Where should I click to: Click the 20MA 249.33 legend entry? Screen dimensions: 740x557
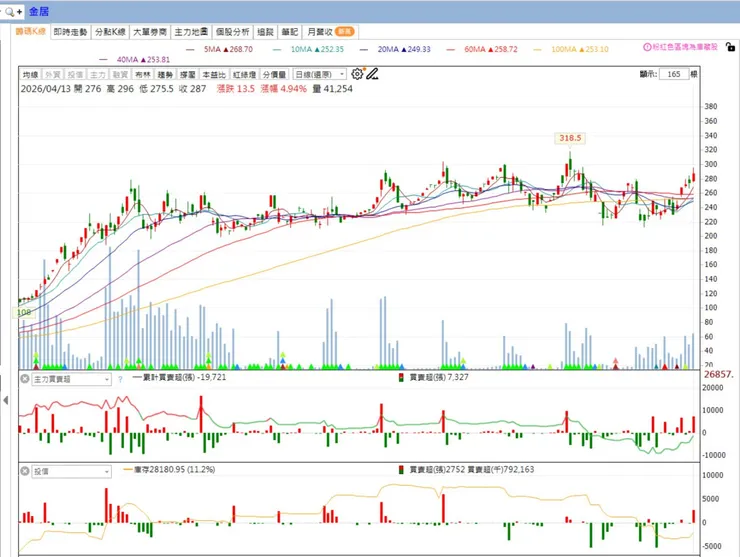(395, 49)
